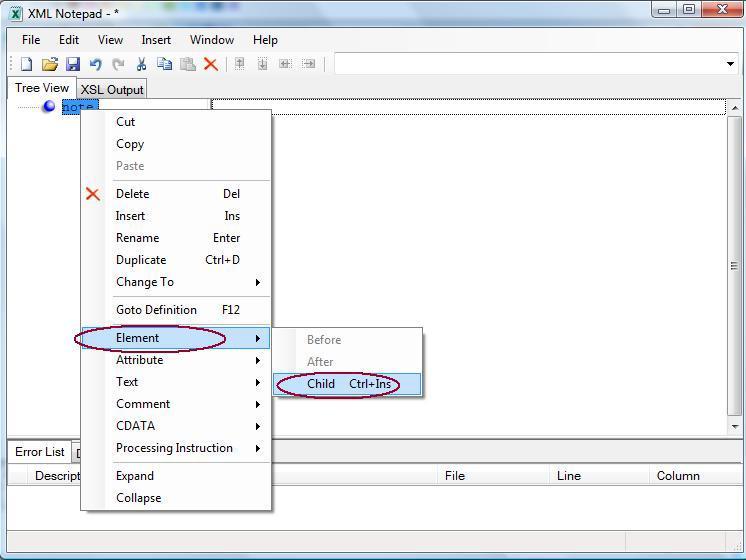Click the Save floppy disk icon
The width and height of the screenshot is (746, 560).
coord(73,64)
